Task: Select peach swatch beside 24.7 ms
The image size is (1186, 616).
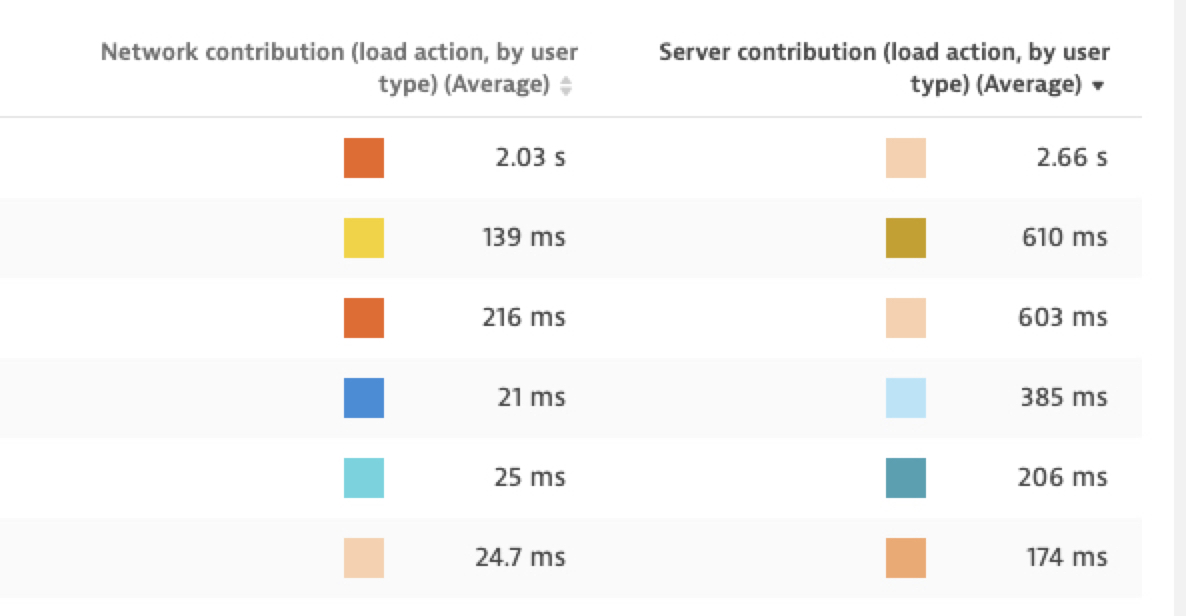Action: click(364, 558)
